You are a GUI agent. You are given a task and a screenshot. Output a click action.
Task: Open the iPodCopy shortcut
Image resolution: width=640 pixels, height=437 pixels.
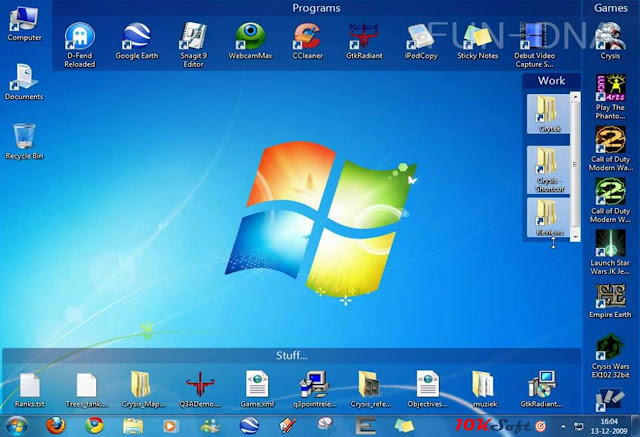[421, 41]
